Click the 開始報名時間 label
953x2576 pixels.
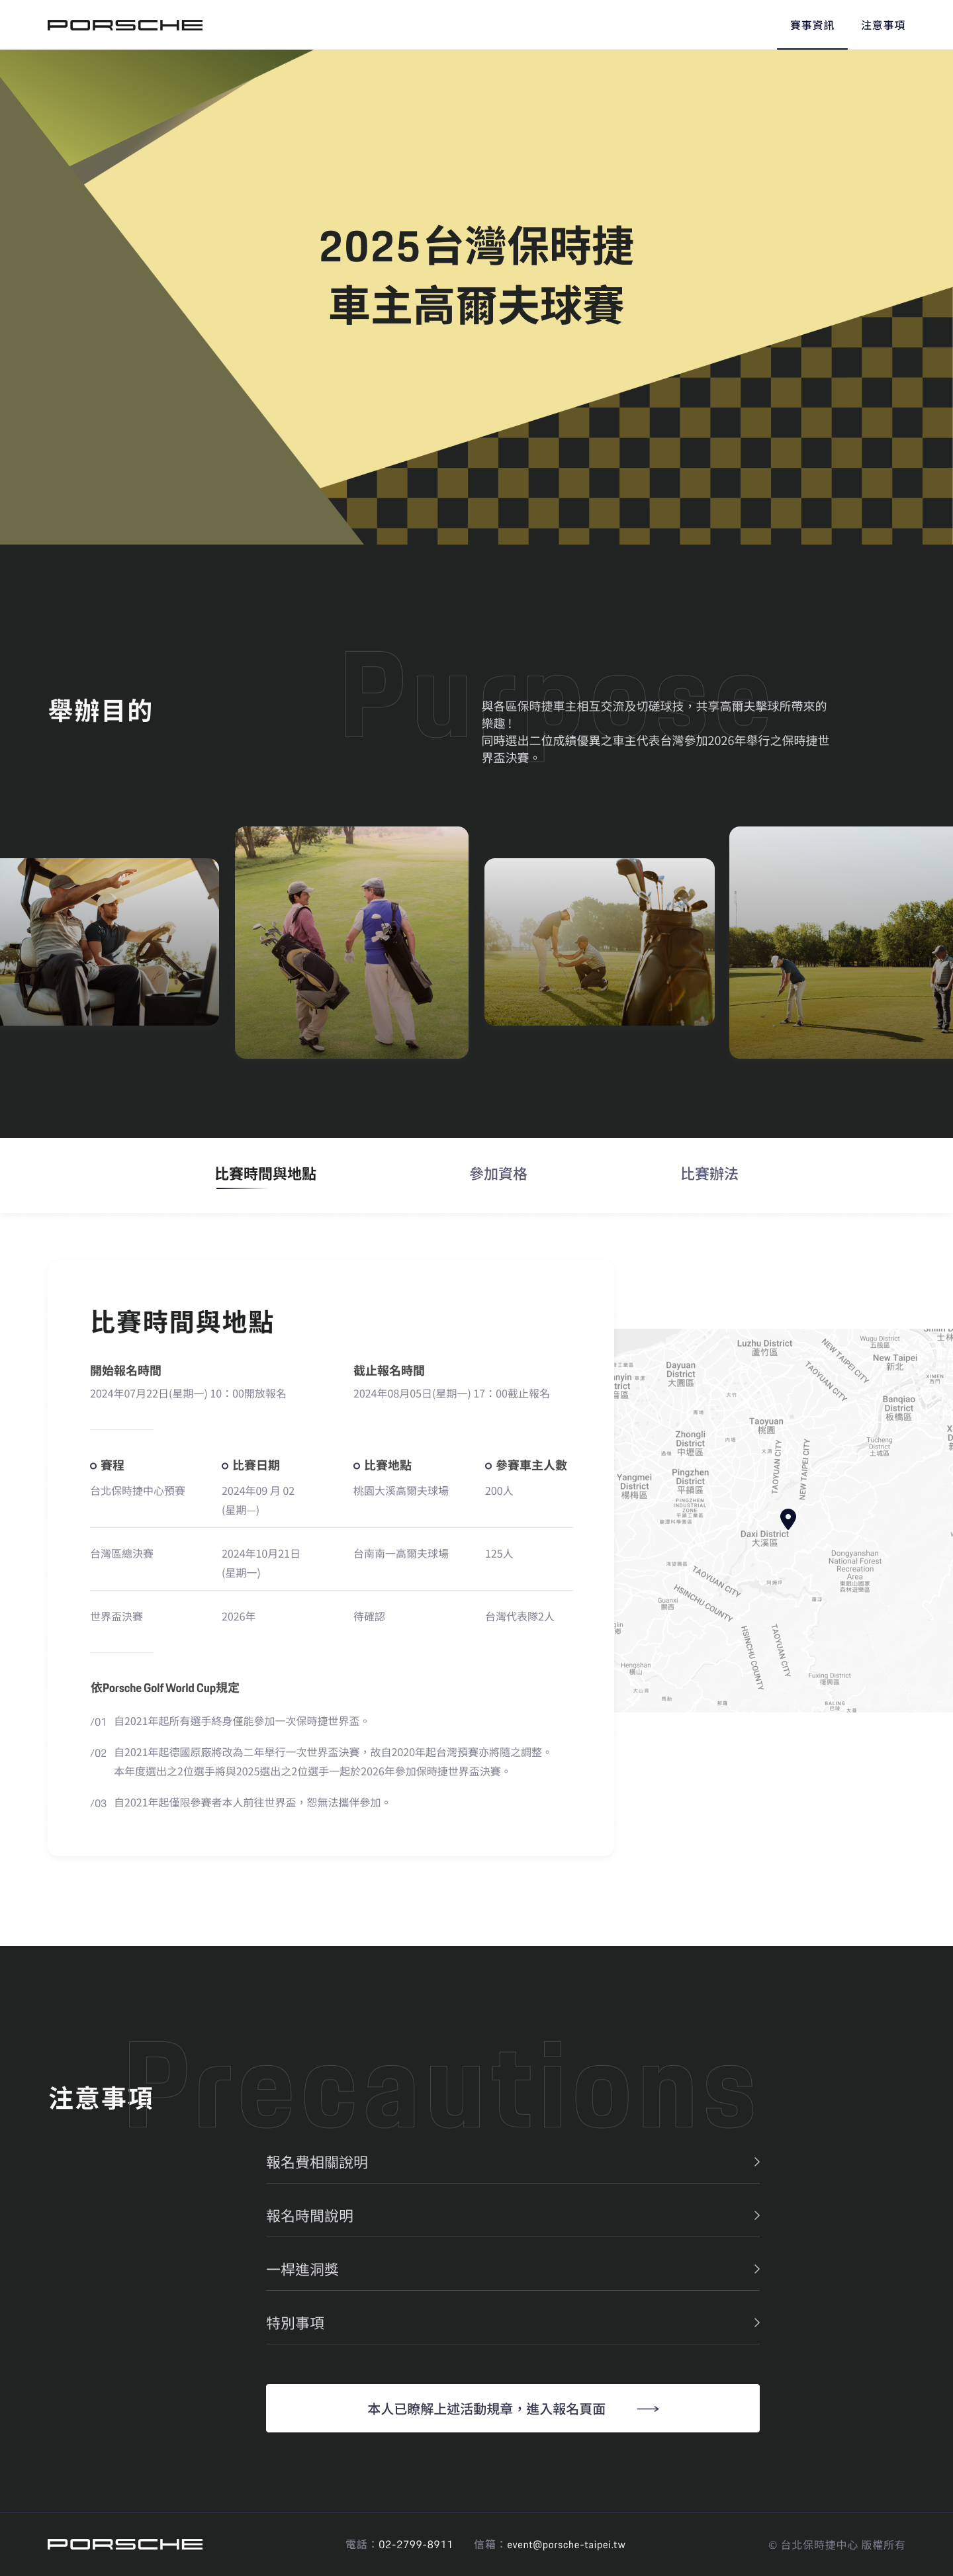pos(126,1371)
